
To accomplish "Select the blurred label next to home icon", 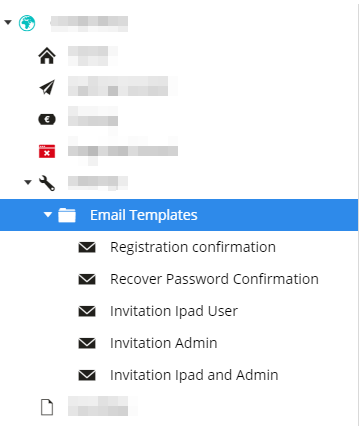I will [x=93, y=56].
